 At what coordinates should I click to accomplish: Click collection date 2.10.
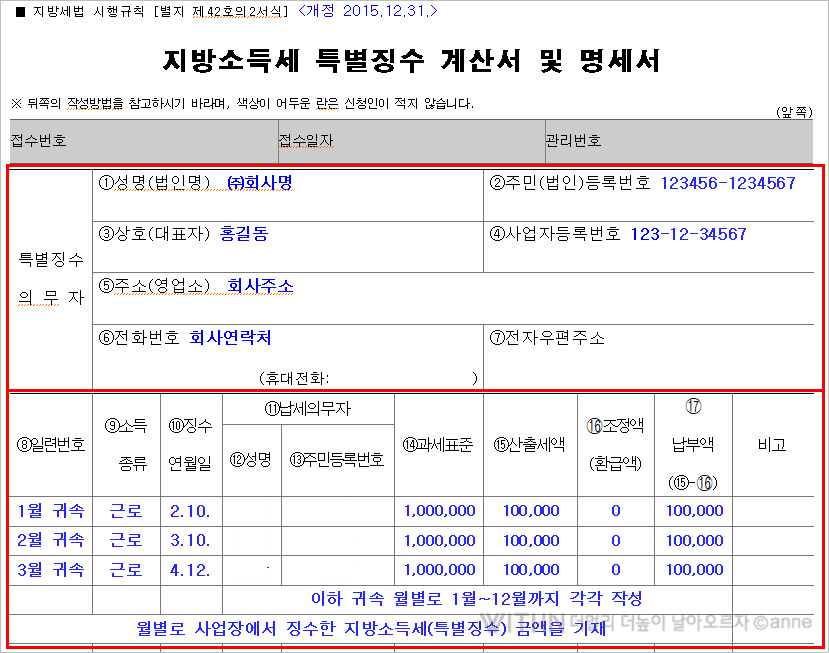click(190, 511)
